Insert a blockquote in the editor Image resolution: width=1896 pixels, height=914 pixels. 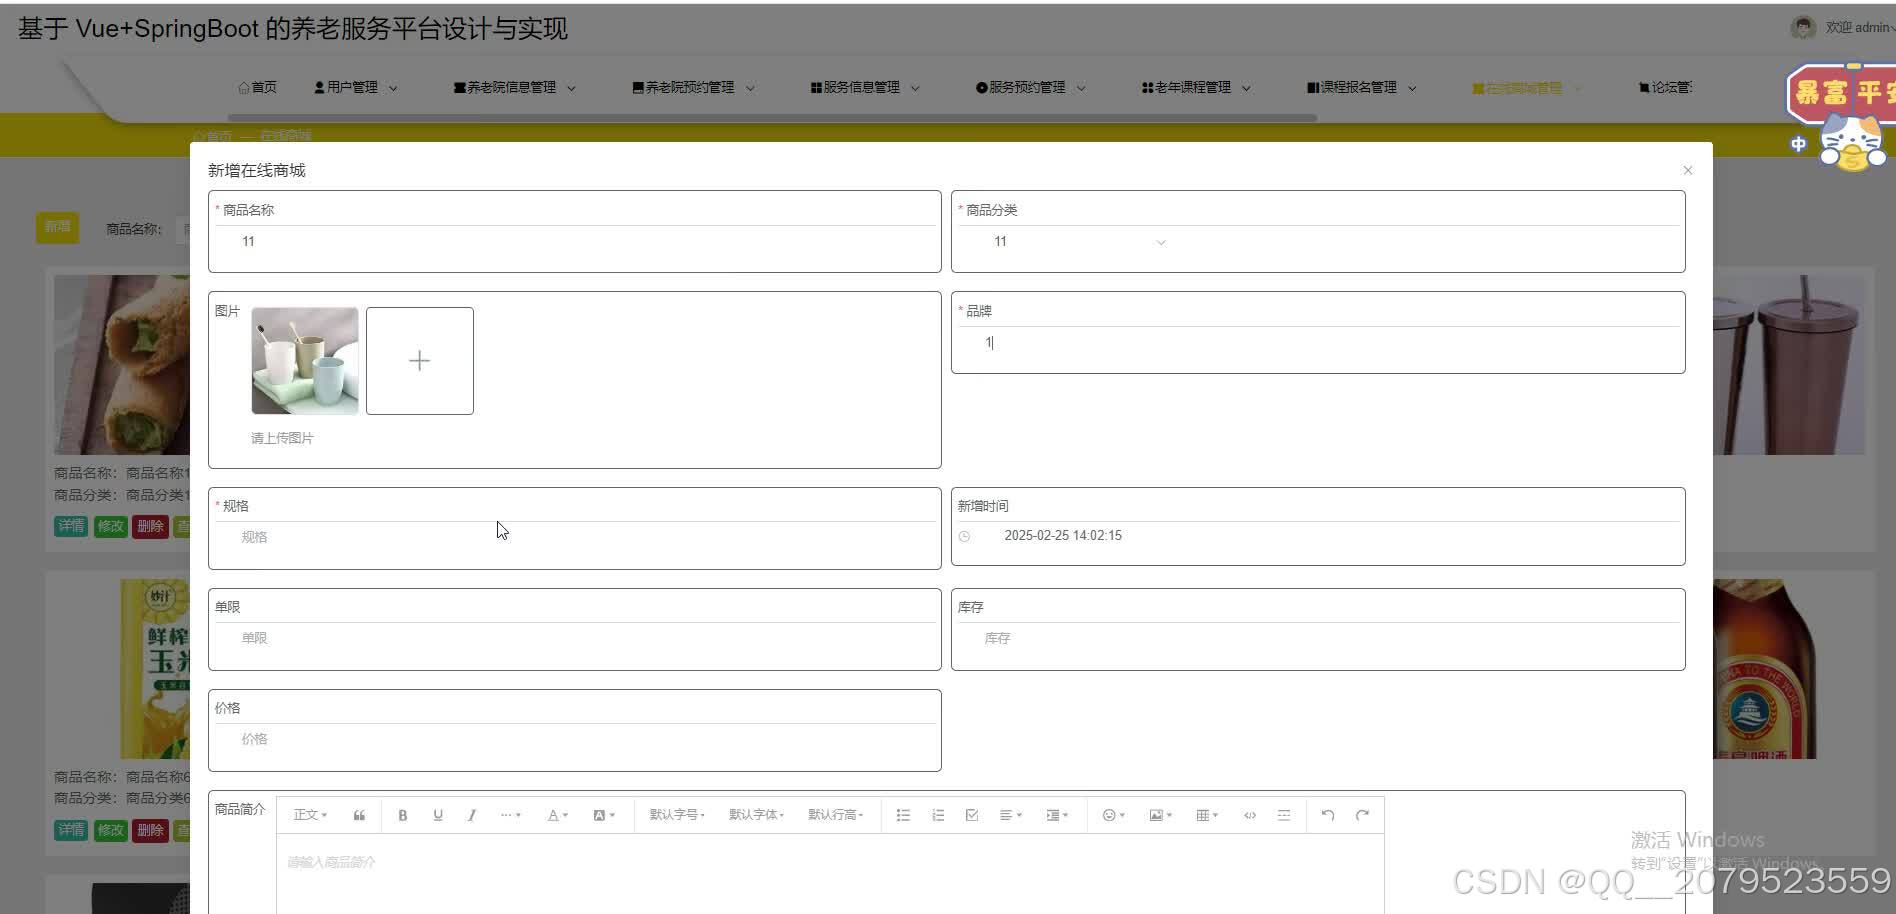click(359, 815)
